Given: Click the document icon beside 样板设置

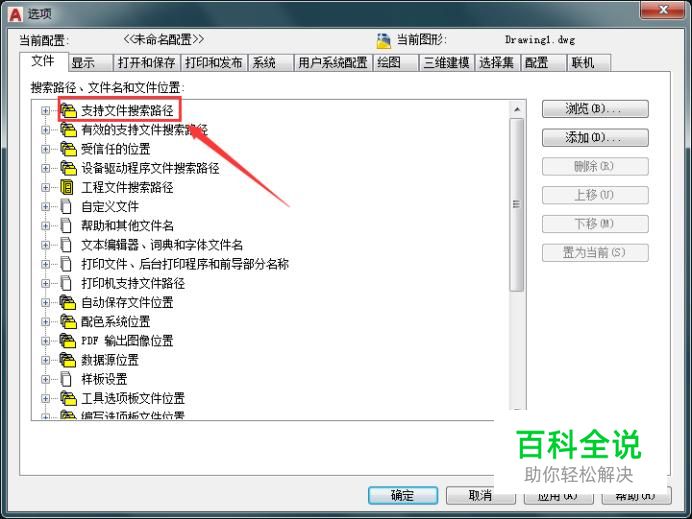Looking at the screenshot, I should (x=66, y=379).
